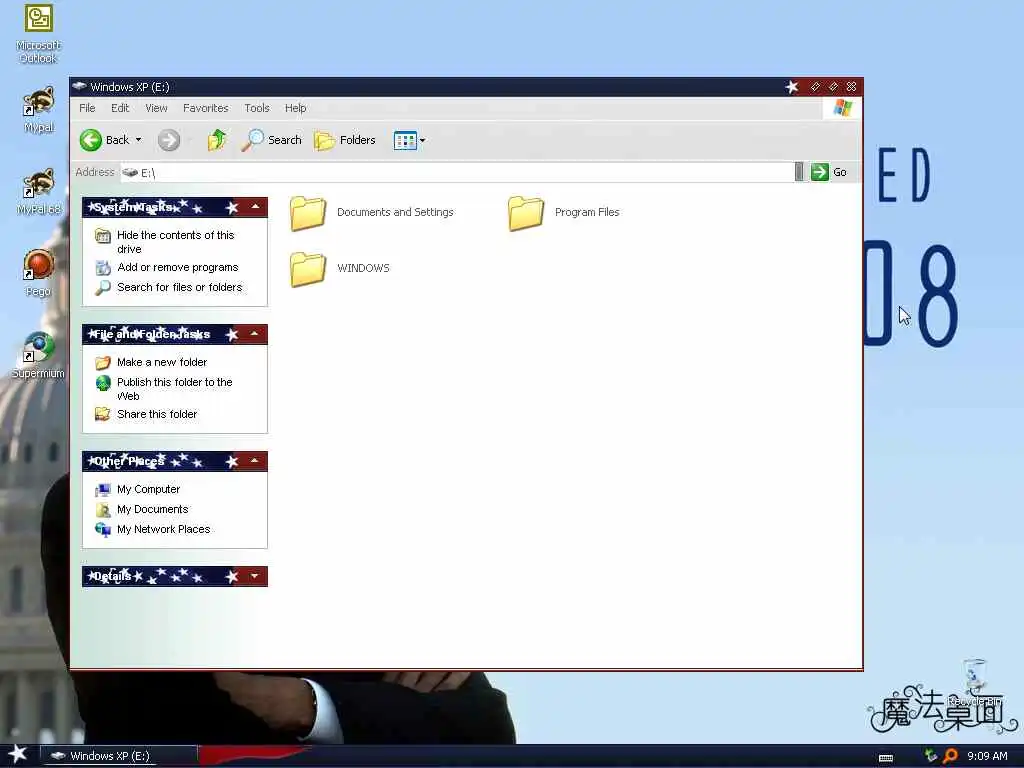Click the drive icon in the title bar
The image size is (1024, 768).
point(79,86)
